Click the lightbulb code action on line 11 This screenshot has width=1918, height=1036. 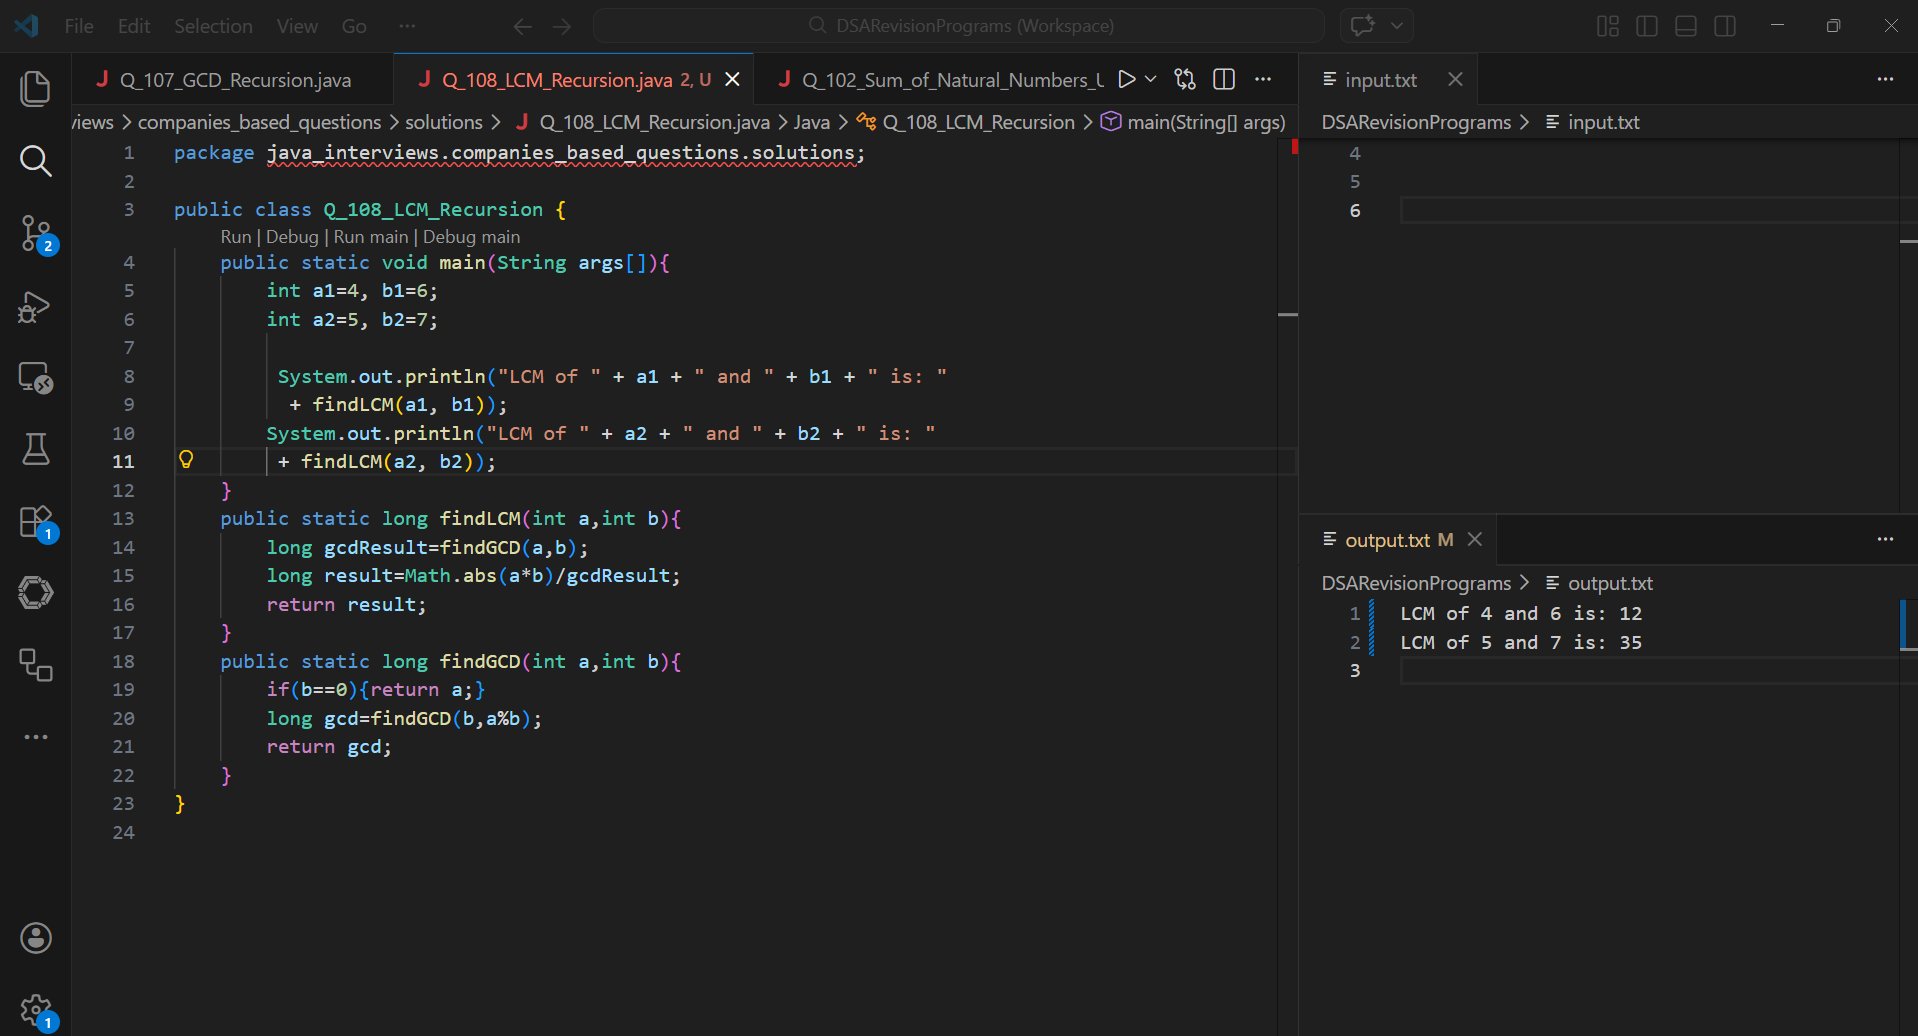(186, 460)
